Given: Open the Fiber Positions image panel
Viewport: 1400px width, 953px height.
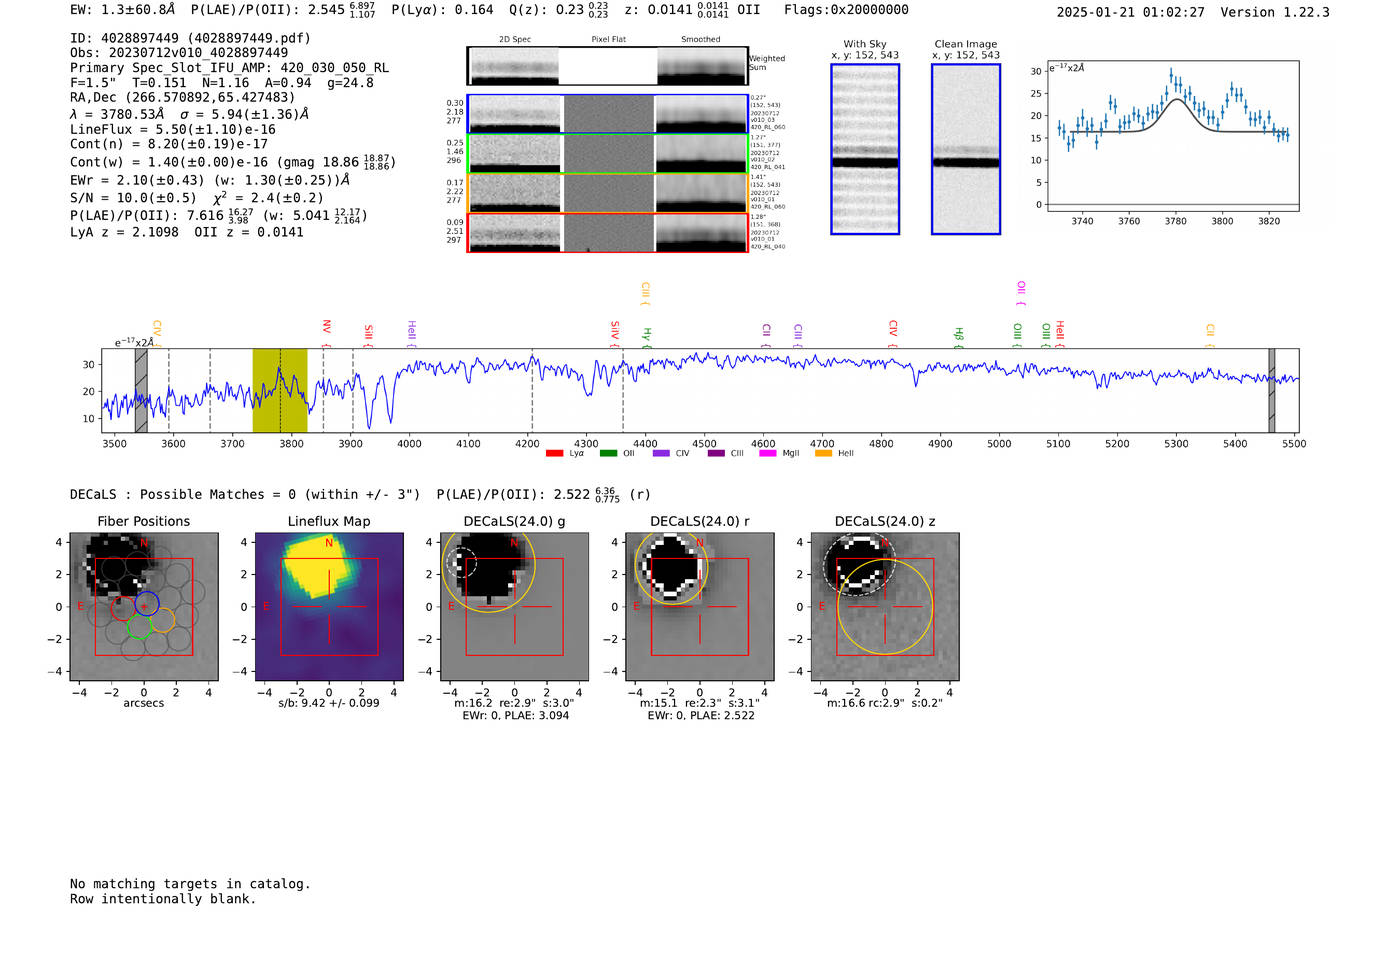Looking at the screenshot, I should (x=144, y=606).
